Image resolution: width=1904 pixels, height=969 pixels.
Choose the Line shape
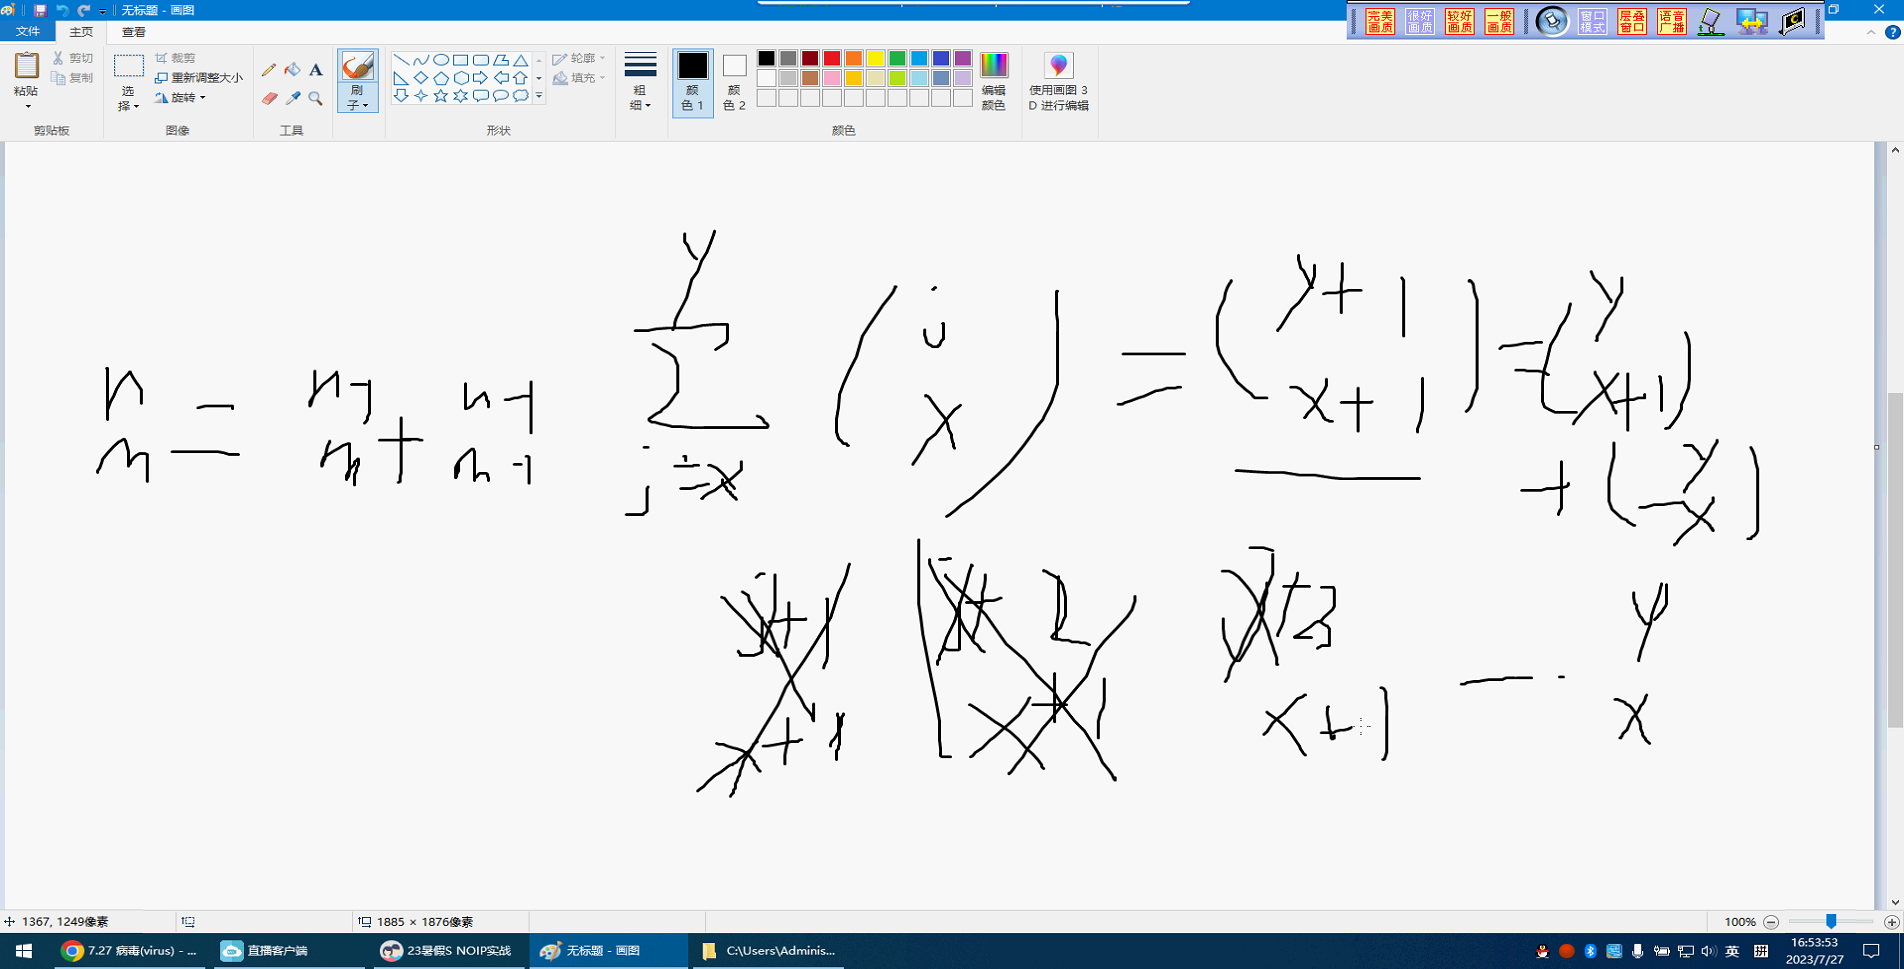tap(401, 60)
